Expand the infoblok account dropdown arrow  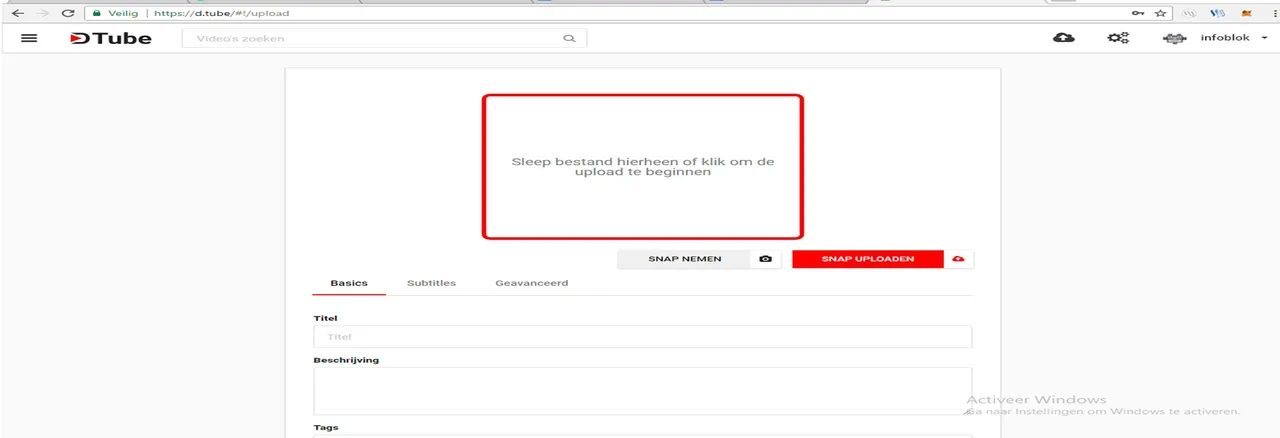[x=1264, y=38]
